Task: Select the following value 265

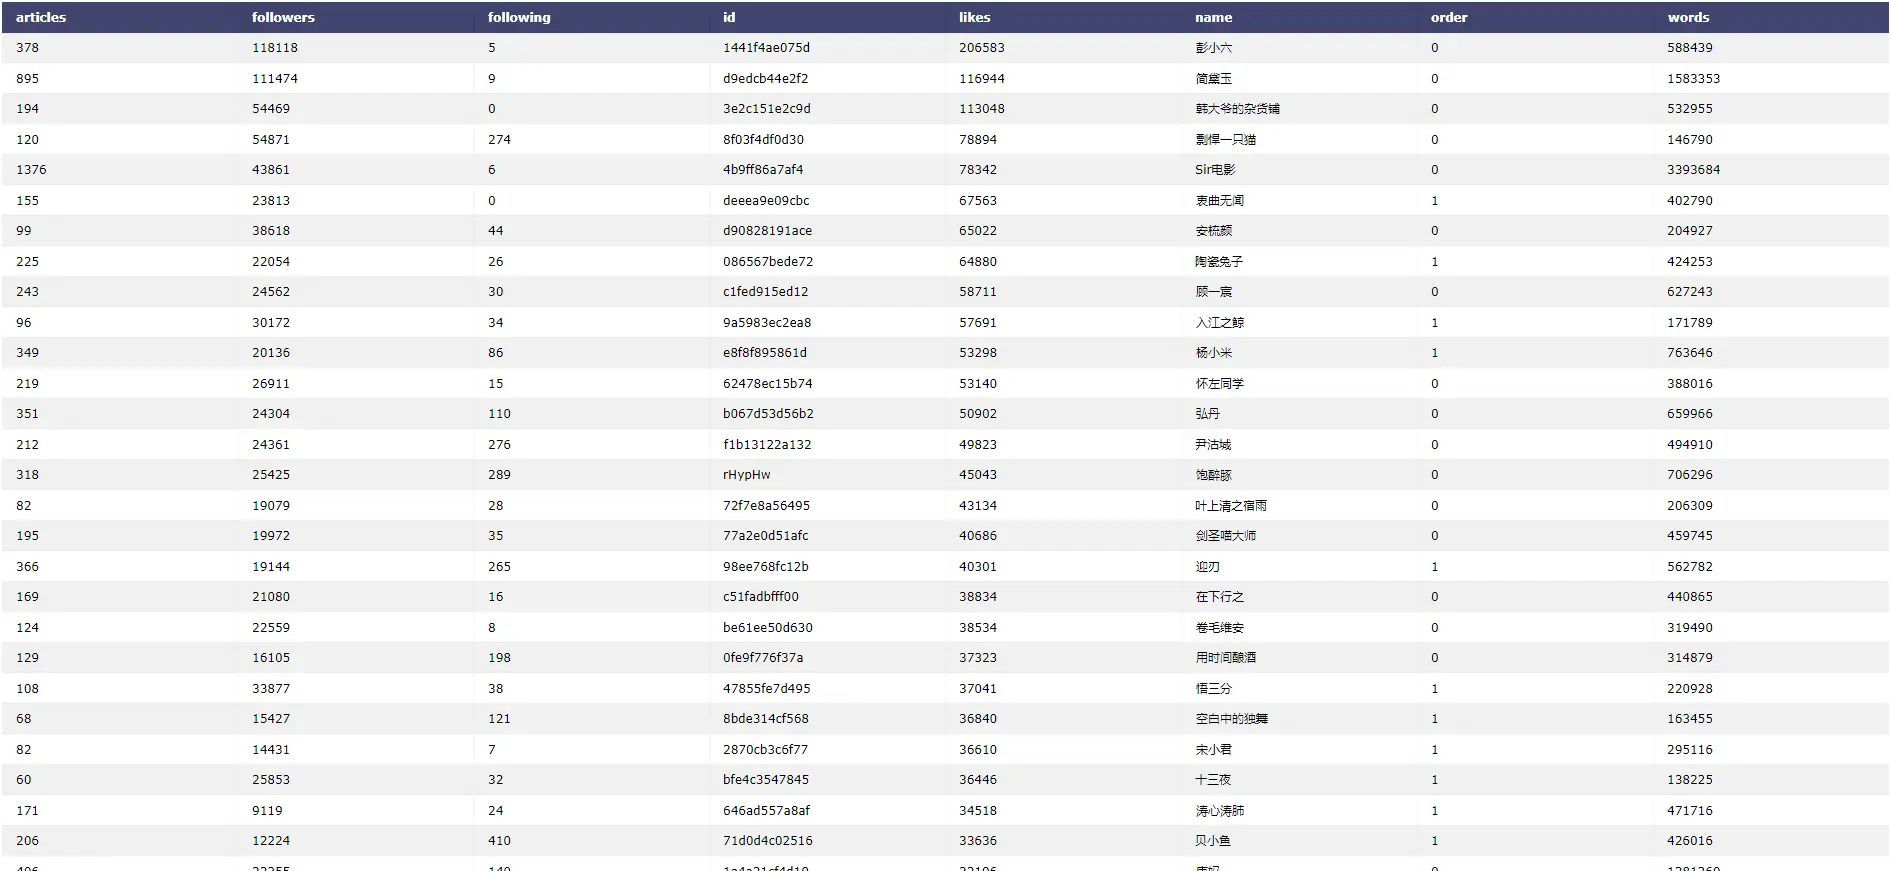Action: 499,566
